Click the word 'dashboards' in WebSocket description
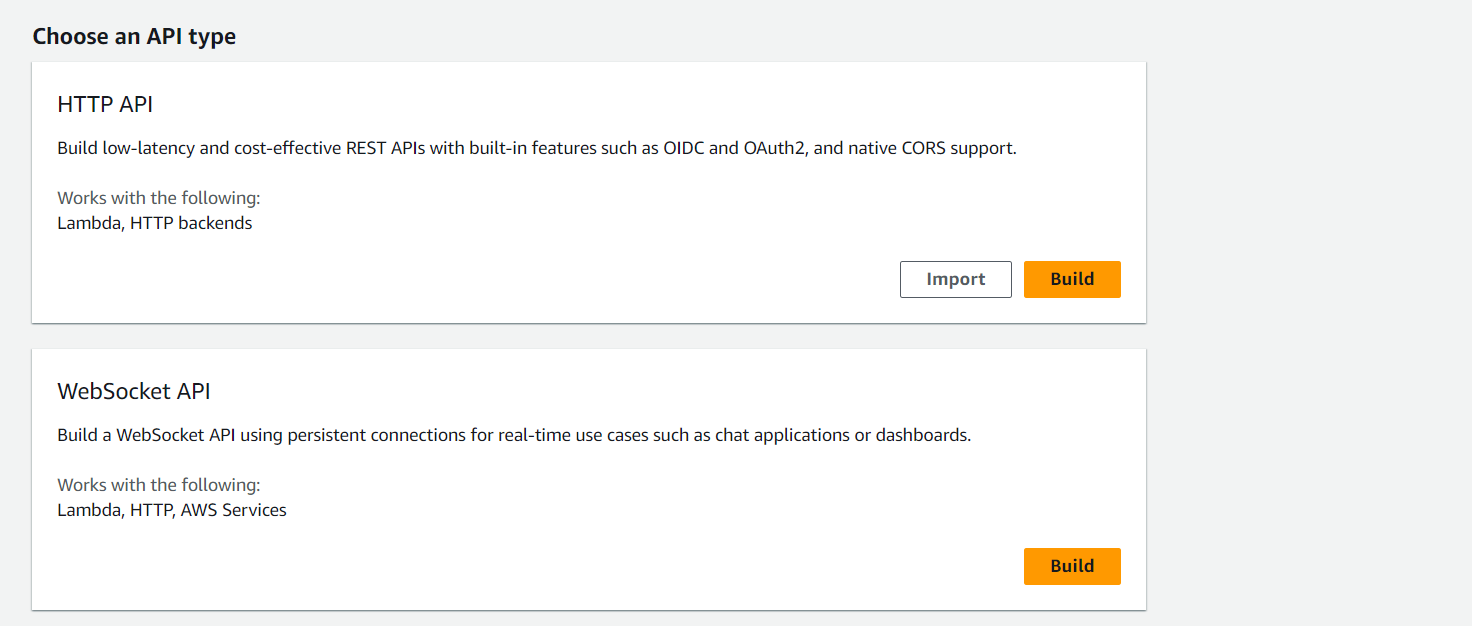Viewport: 1472px width, 626px height. coord(922,436)
